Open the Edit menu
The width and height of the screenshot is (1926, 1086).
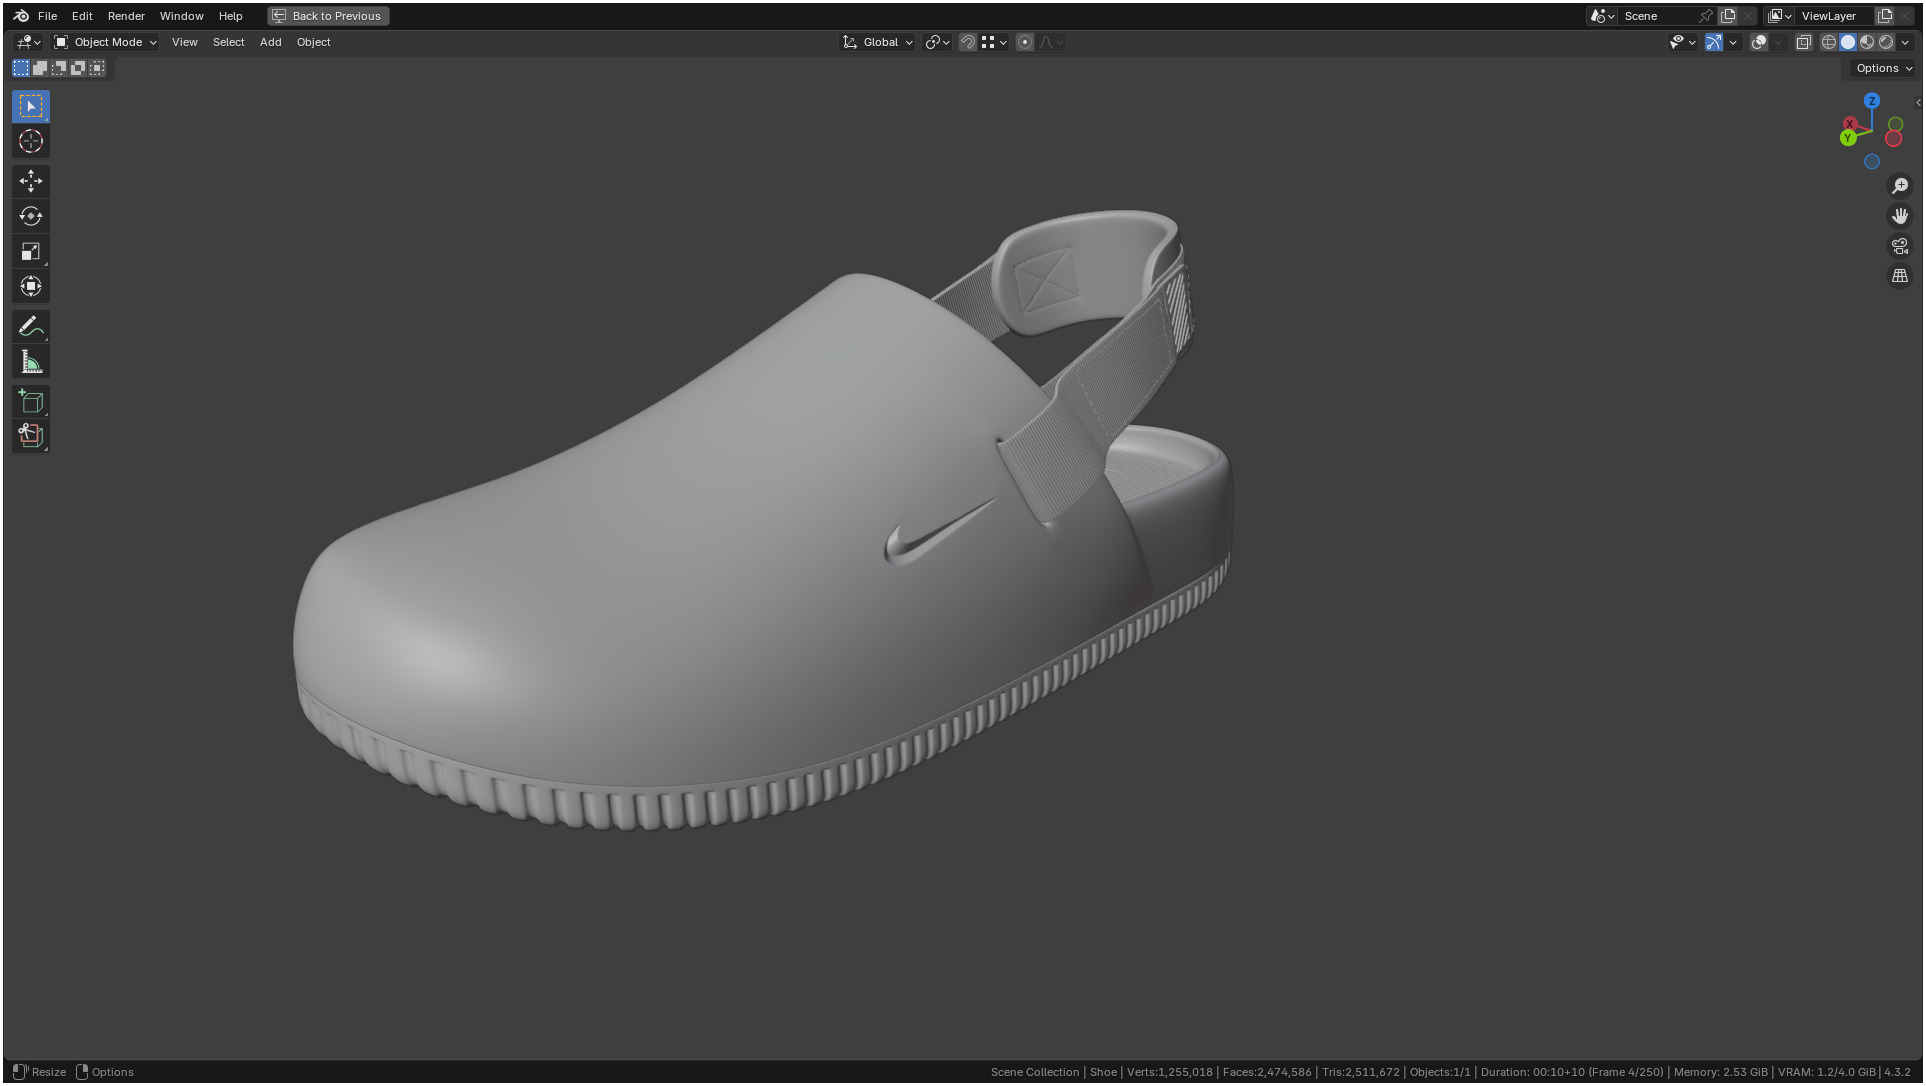[82, 16]
